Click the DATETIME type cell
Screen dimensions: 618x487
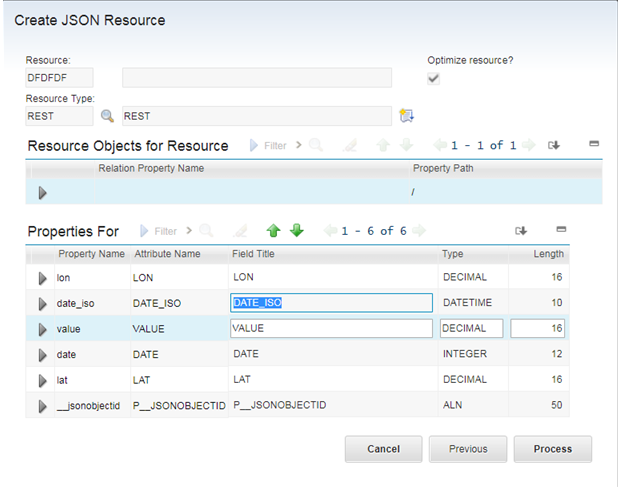point(473,303)
